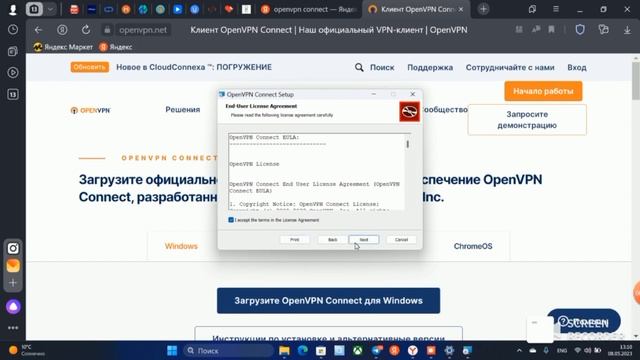
Task: Click the ENG language indicator
Action: click(562, 350)
